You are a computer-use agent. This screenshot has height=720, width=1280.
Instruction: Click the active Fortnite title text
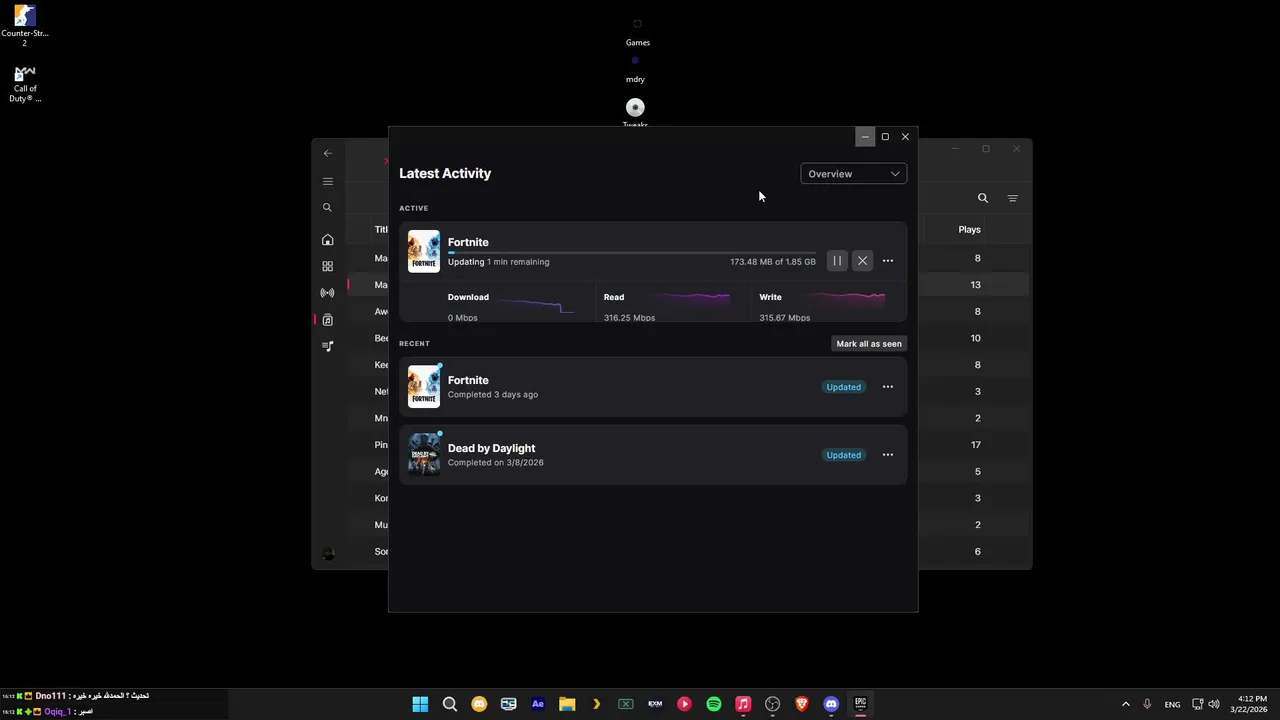[468, 242]
